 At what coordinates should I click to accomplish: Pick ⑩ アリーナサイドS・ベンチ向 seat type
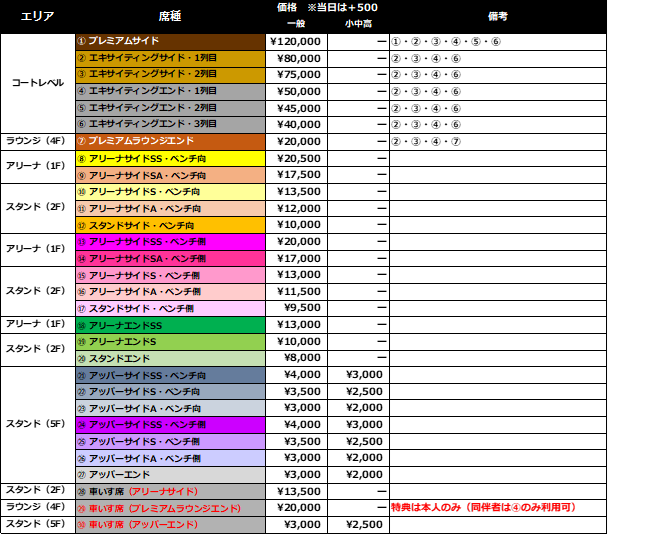click(170, 192)
